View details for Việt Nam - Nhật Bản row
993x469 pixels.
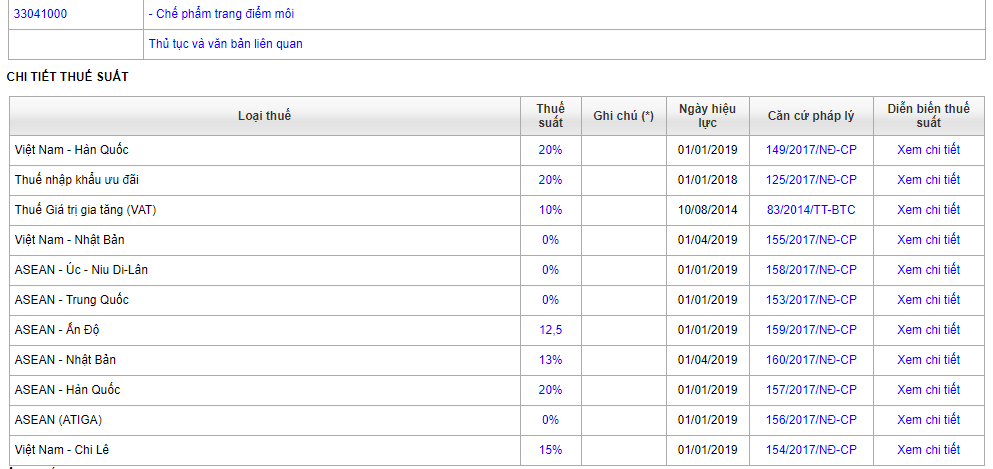[x=928, y=240]
